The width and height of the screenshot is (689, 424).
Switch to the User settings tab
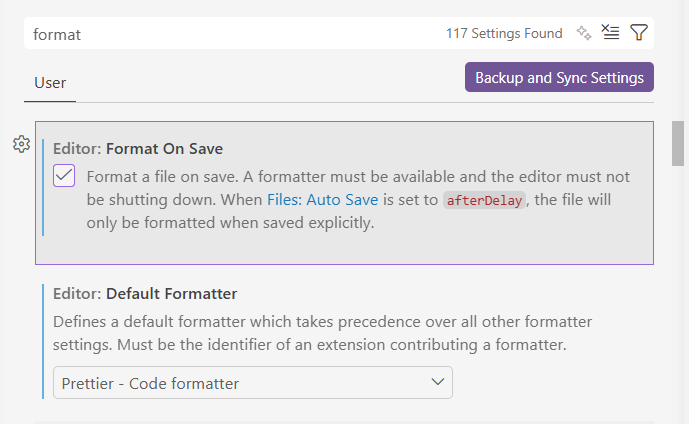(50, 83)
